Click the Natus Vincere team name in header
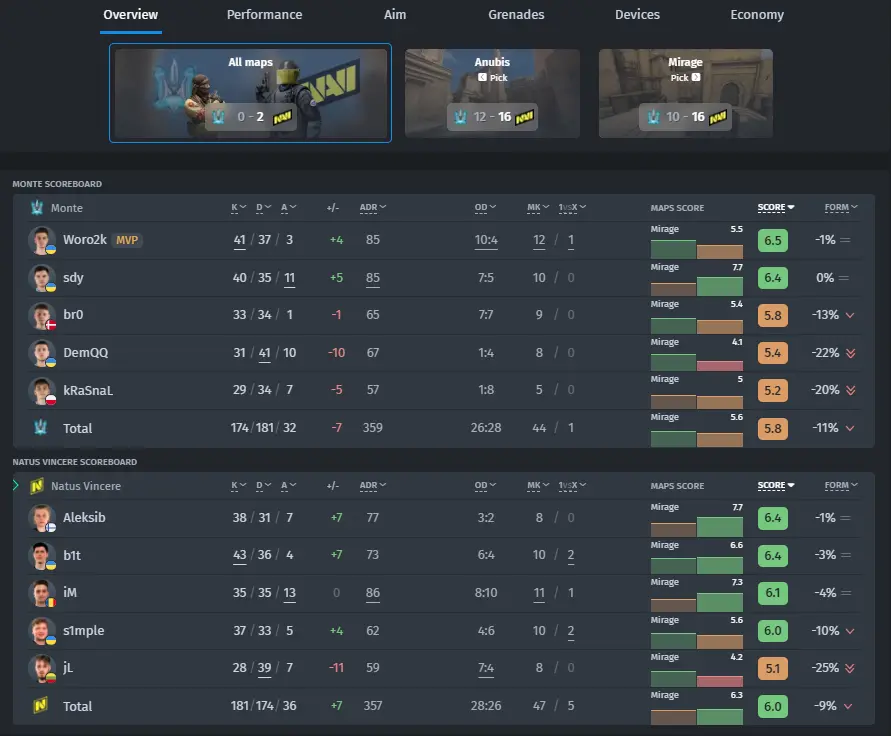 pyautogui.click(x=86, y=486)
